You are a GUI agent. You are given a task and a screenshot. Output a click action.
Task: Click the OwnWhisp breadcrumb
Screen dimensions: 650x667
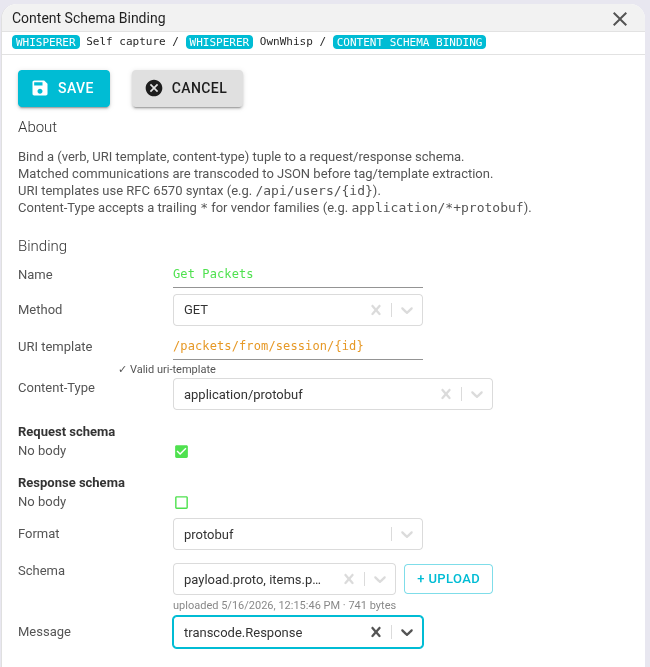pyautogui.click(x=286, y=42)
